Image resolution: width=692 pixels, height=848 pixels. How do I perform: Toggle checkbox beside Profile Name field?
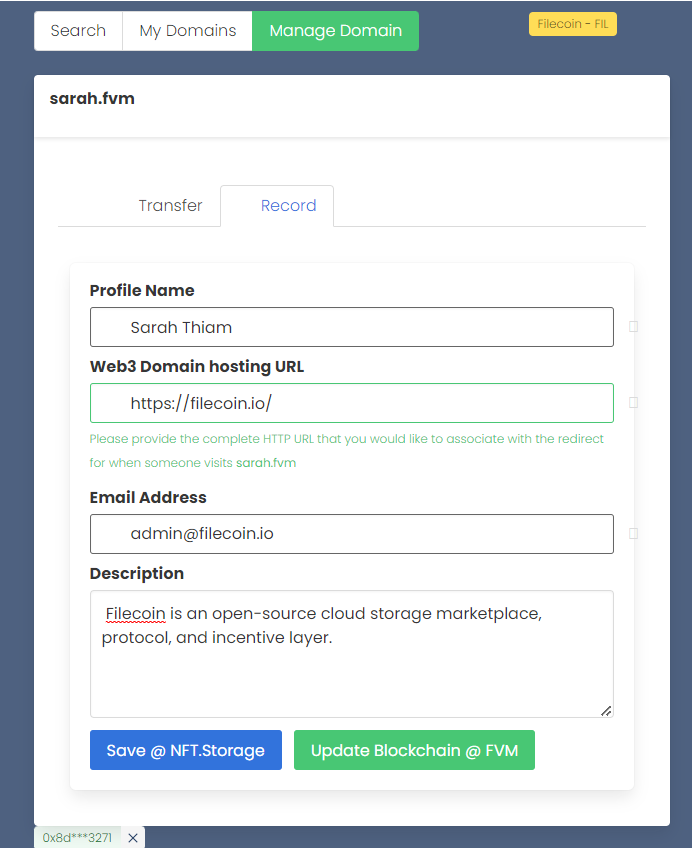634,327
